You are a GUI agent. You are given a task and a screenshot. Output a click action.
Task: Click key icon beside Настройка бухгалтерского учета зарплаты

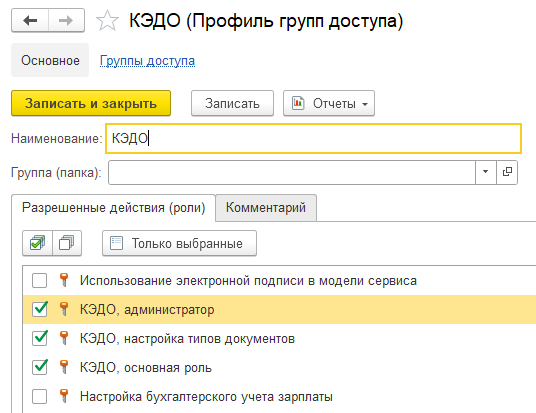(x=64, y=396)
